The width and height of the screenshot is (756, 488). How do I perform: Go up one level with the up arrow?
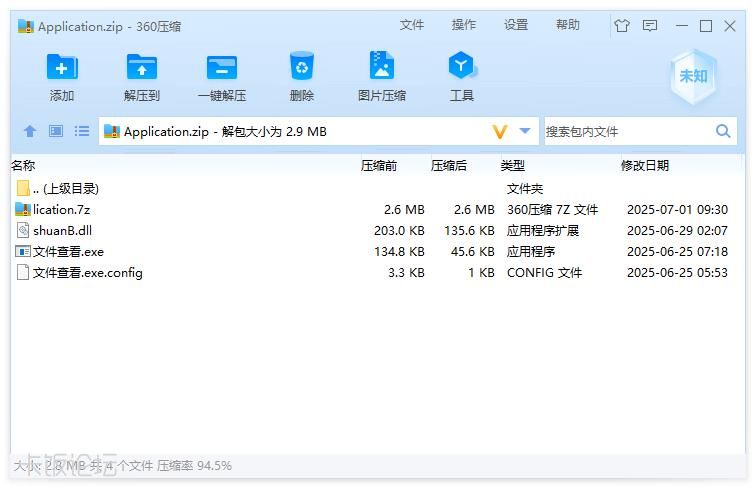(x=30, y=131)
